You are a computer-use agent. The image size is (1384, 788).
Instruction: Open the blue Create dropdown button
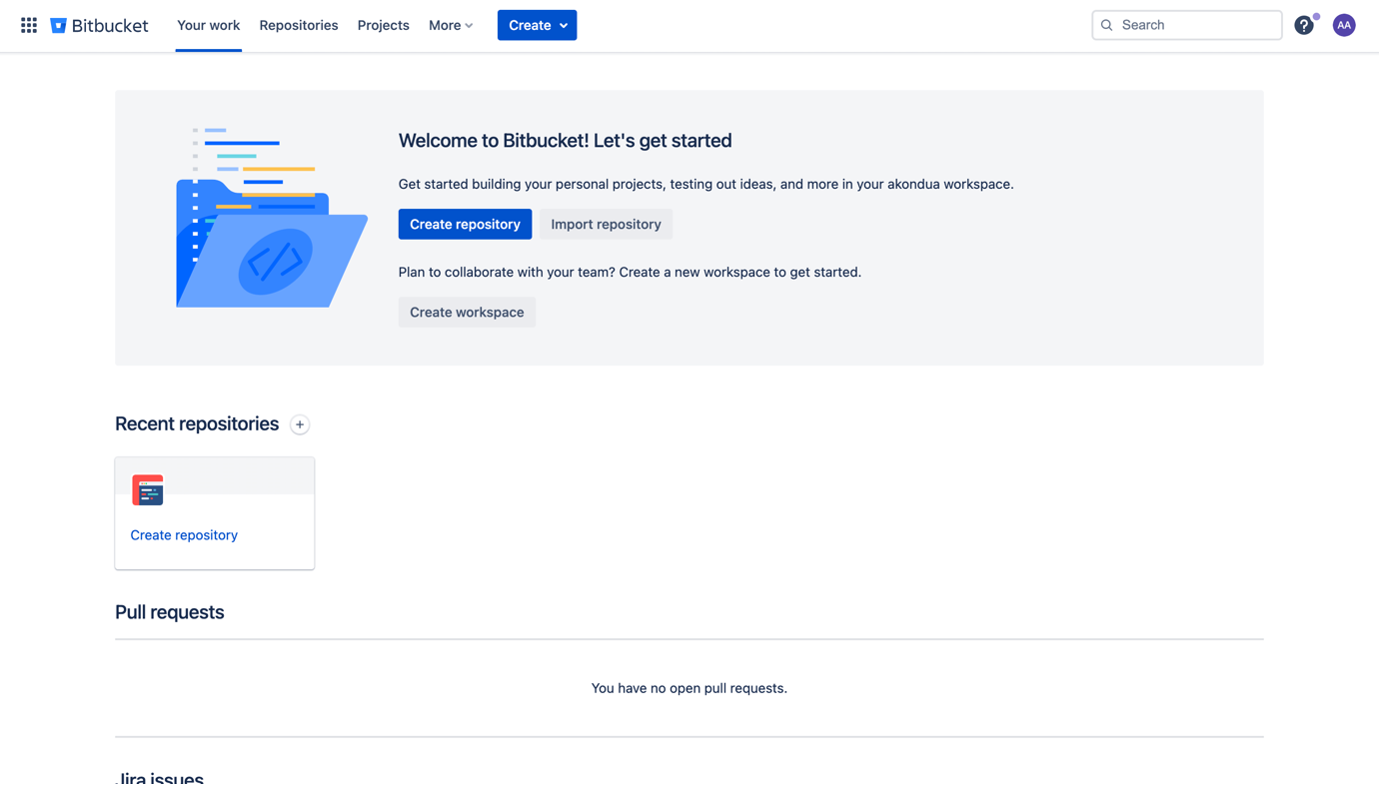pos(537,25)
